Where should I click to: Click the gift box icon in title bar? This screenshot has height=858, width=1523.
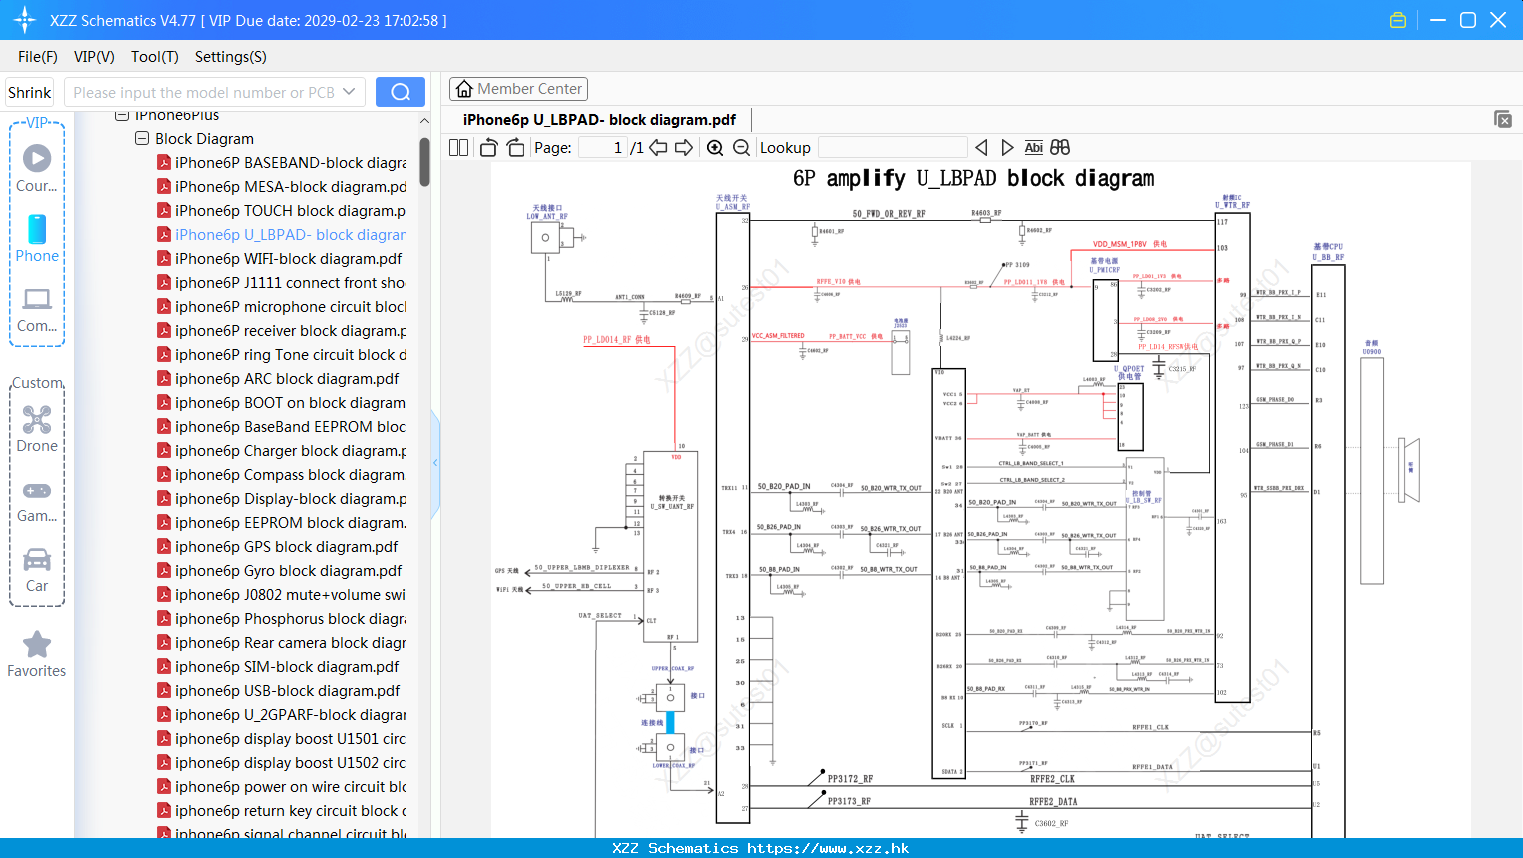pos(1398,20)
